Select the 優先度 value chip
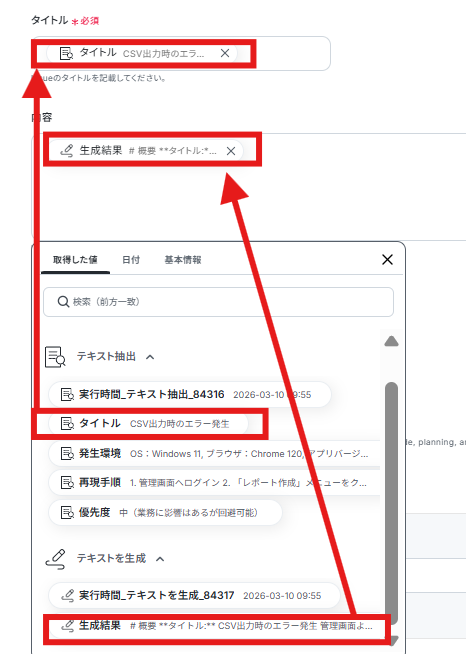The height and width of the screenshot is (654, 466). 166,513
